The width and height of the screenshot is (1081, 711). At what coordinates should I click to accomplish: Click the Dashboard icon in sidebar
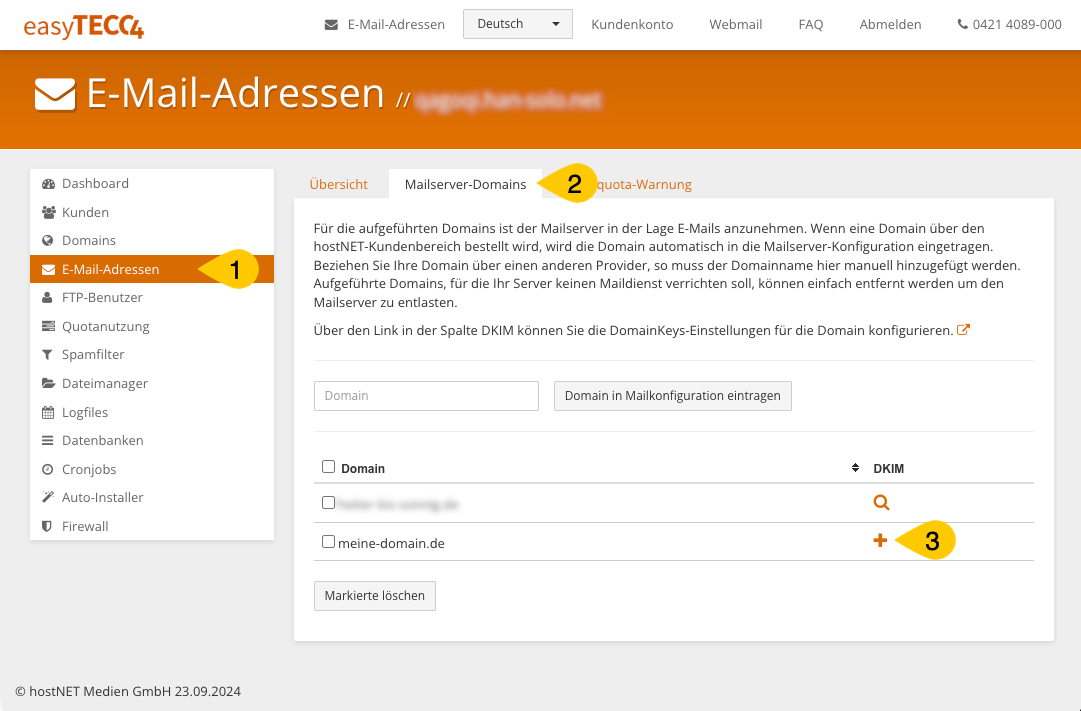point(48,184)
